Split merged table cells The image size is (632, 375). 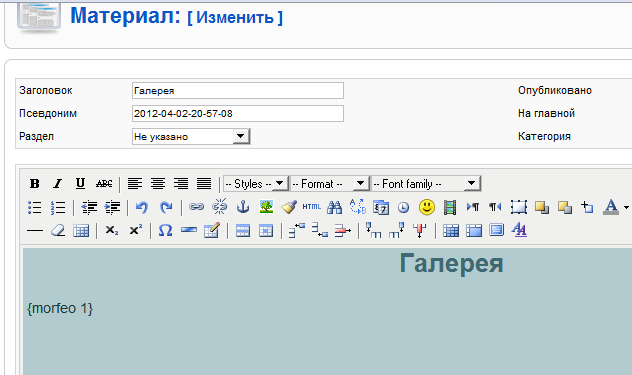[x=451, y=231]
